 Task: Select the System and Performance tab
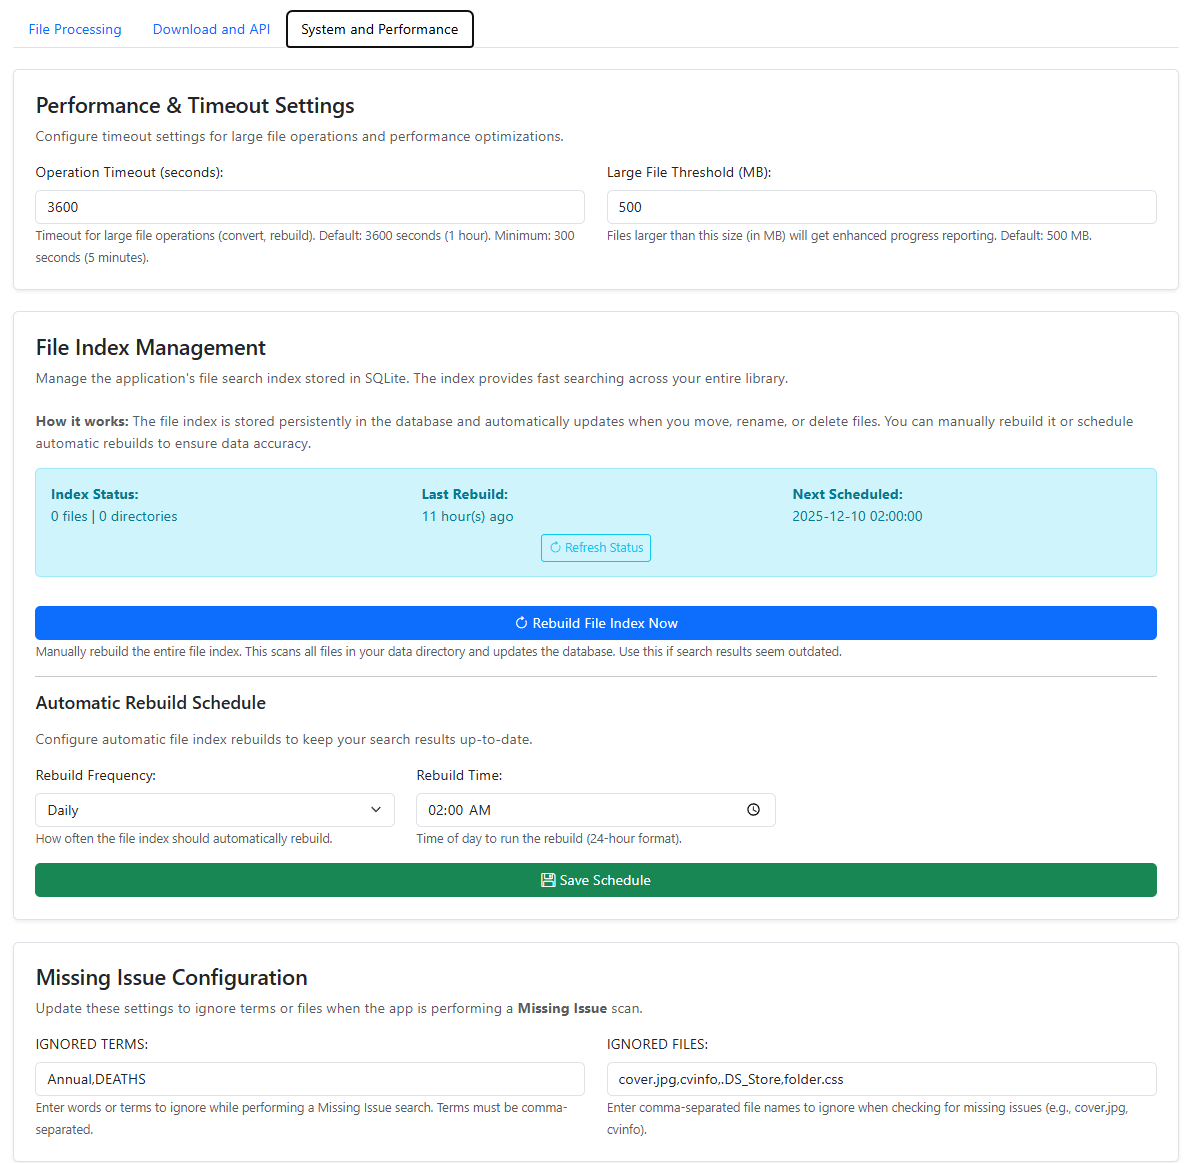379,29
